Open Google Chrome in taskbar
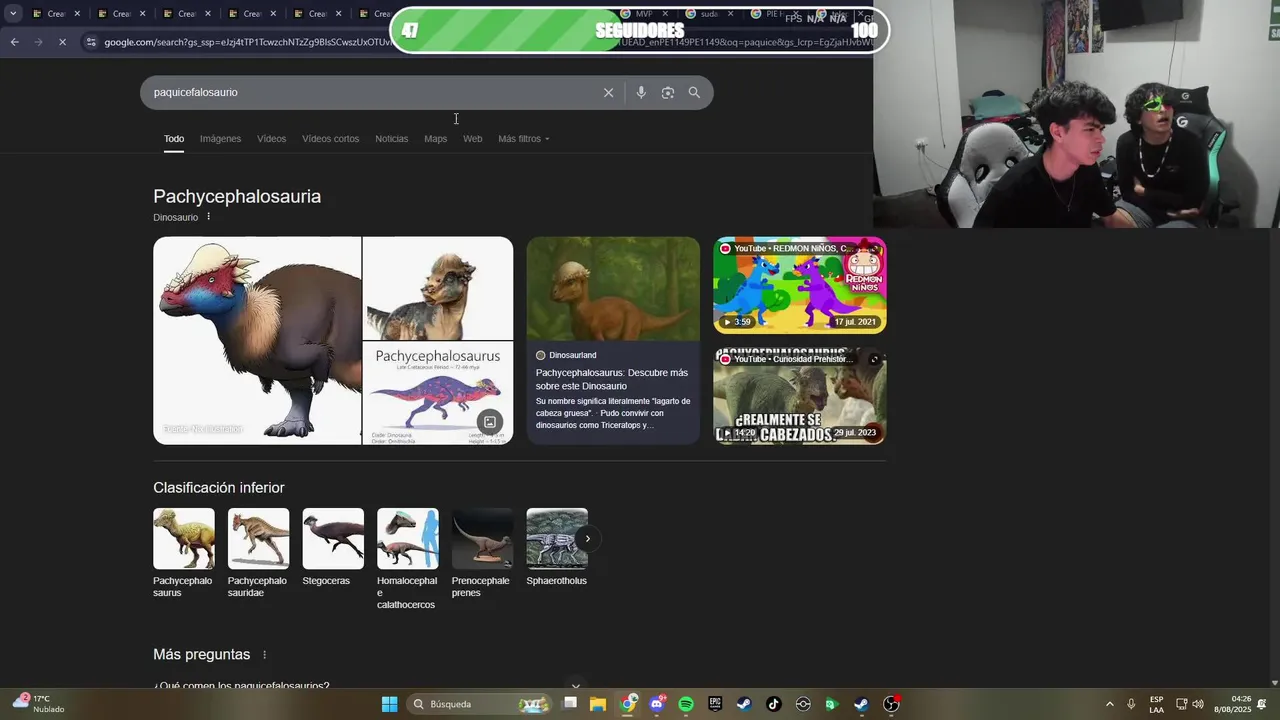1280x720 pixels. [x=628, y=704]
